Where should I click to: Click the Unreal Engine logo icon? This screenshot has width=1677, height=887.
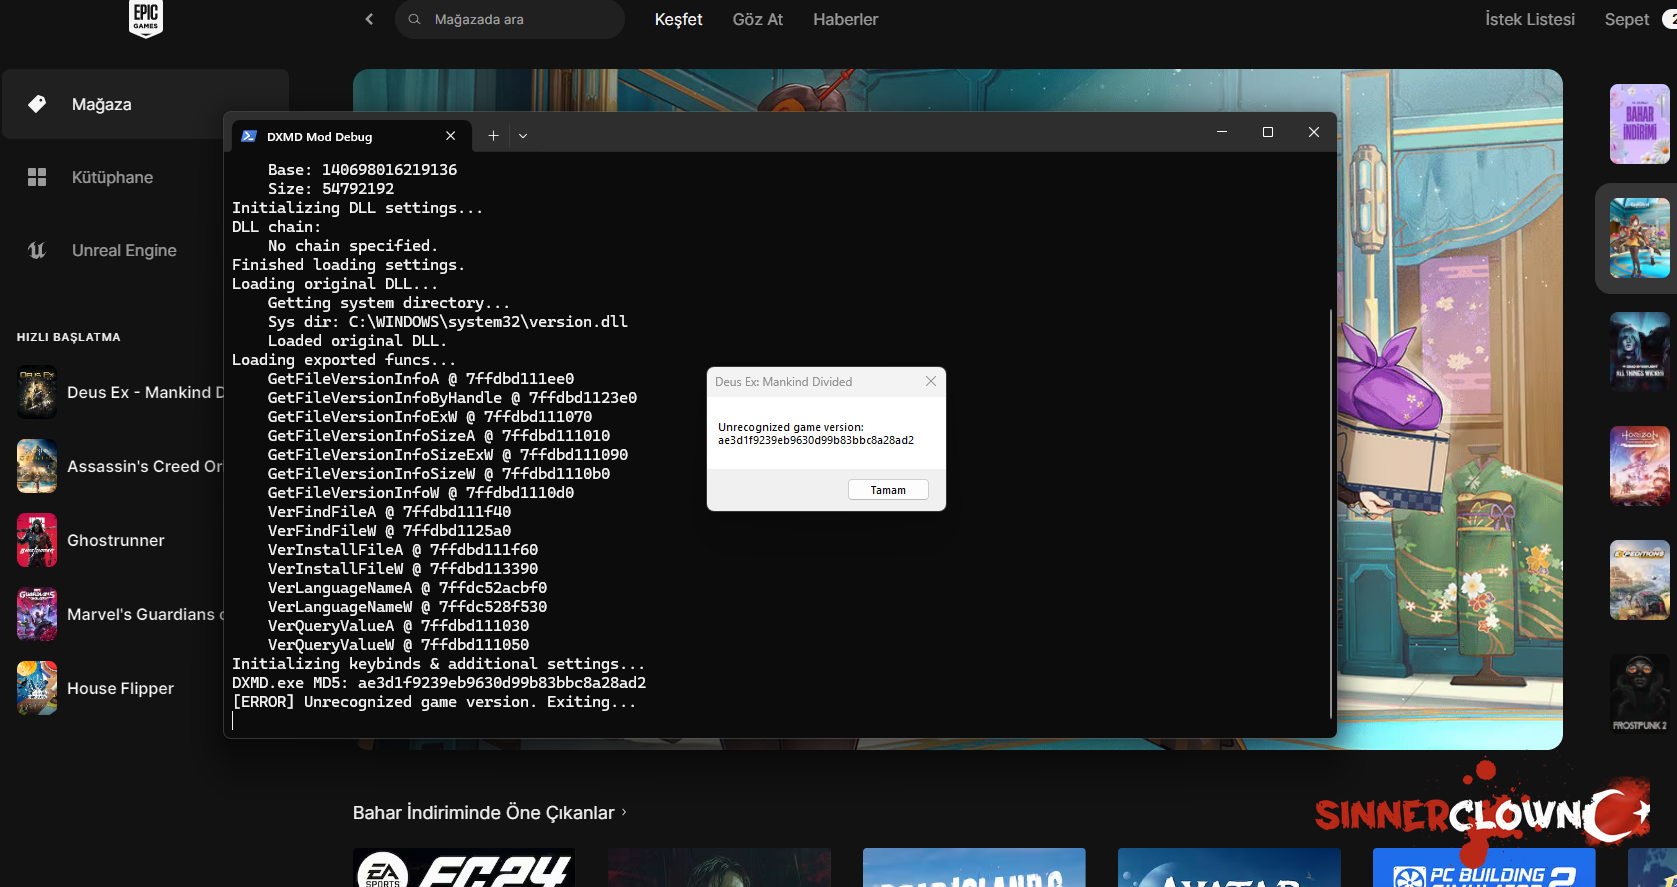tap(37, 250)
